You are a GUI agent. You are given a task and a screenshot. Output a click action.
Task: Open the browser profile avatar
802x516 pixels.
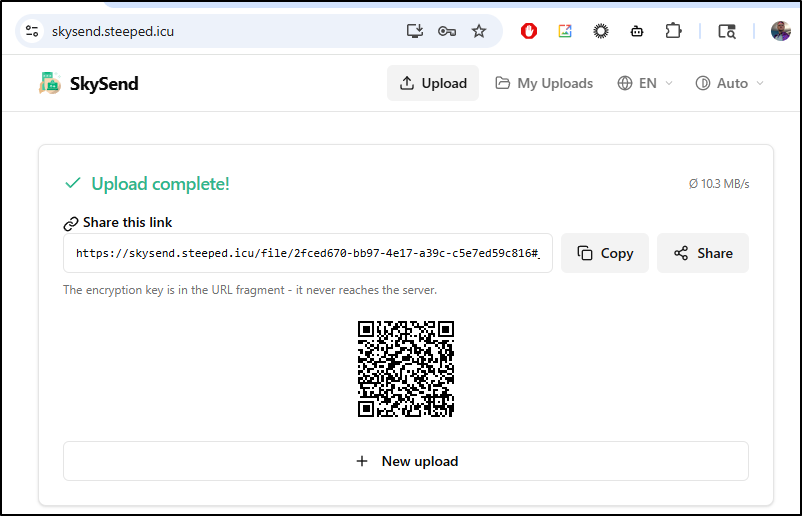click(x=781, y=31)
